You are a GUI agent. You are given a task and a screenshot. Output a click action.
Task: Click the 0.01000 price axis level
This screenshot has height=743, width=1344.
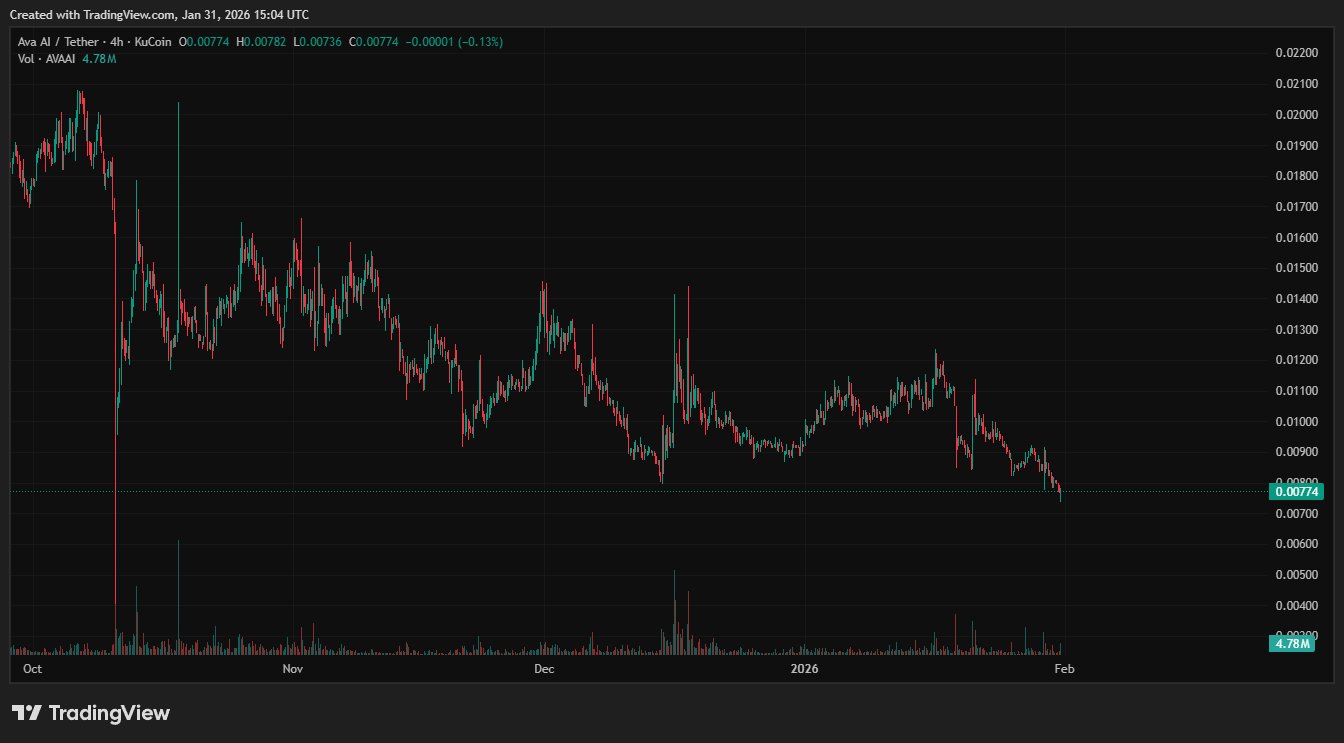coord(1295,421)
